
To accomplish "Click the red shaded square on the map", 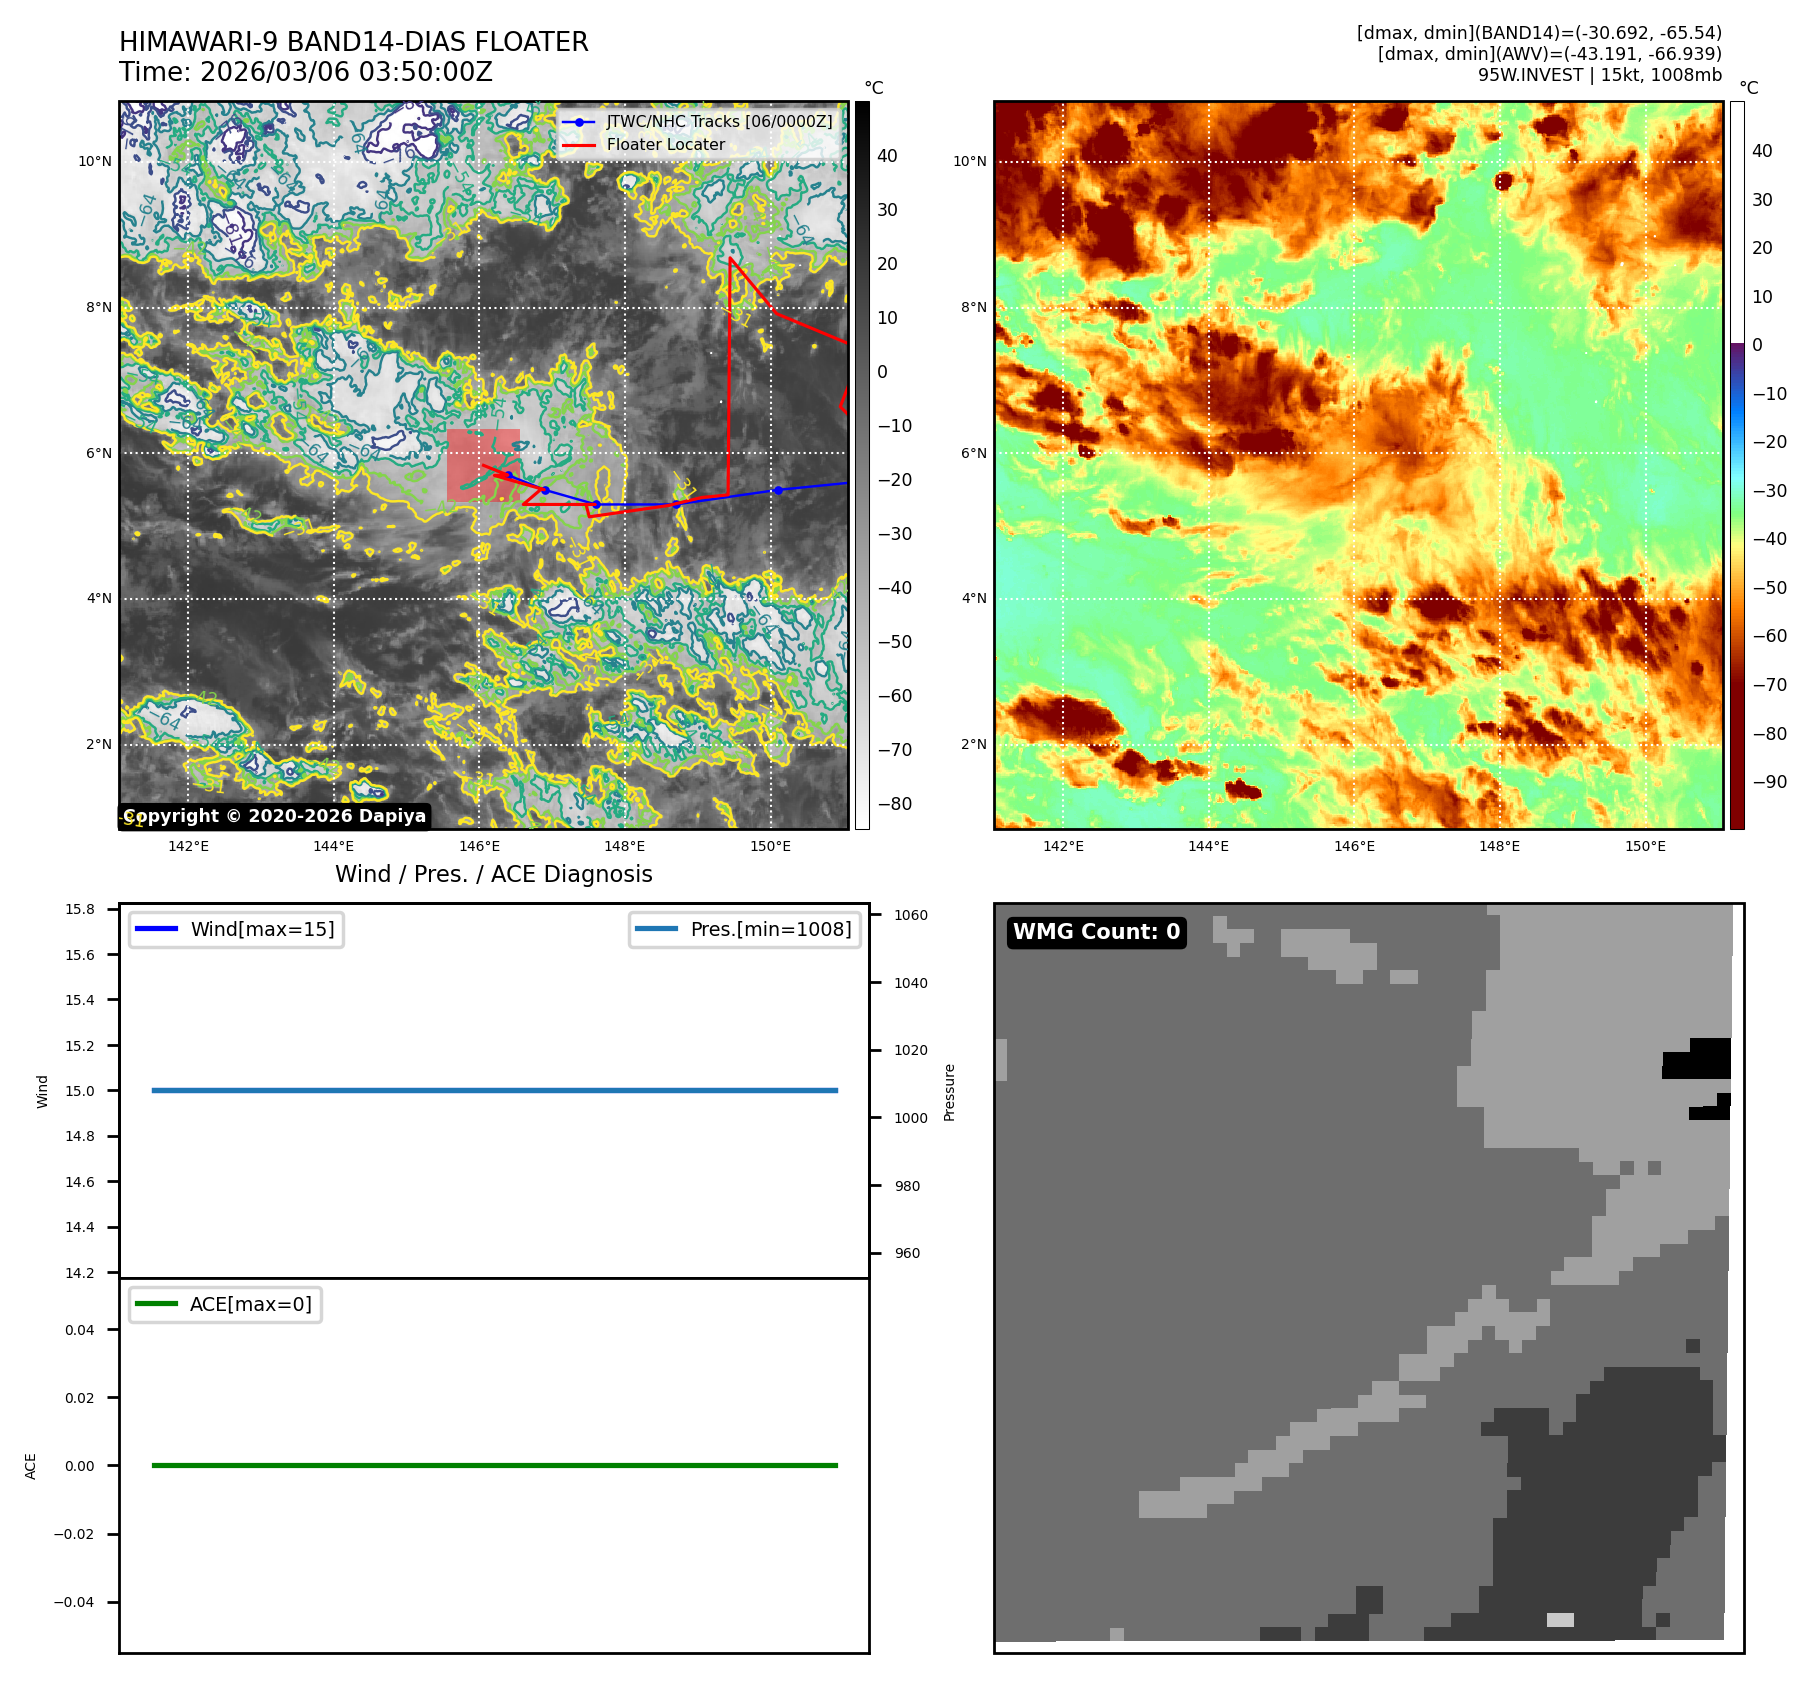I will click(483, 465).
